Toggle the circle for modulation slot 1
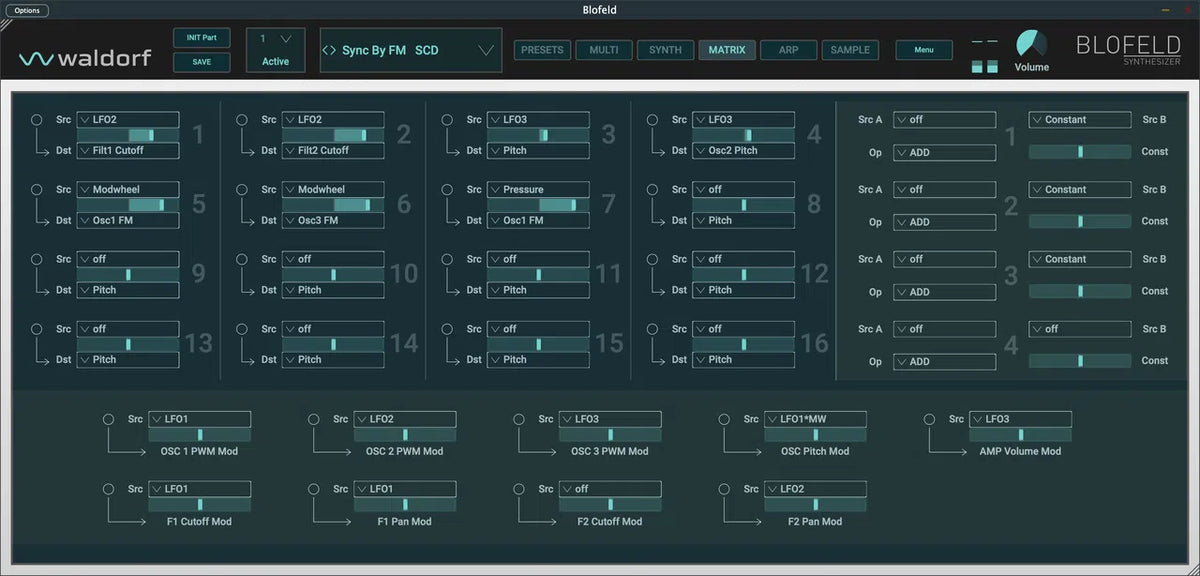The width and height of the screenshot is (1200, 576). point(37,119)
